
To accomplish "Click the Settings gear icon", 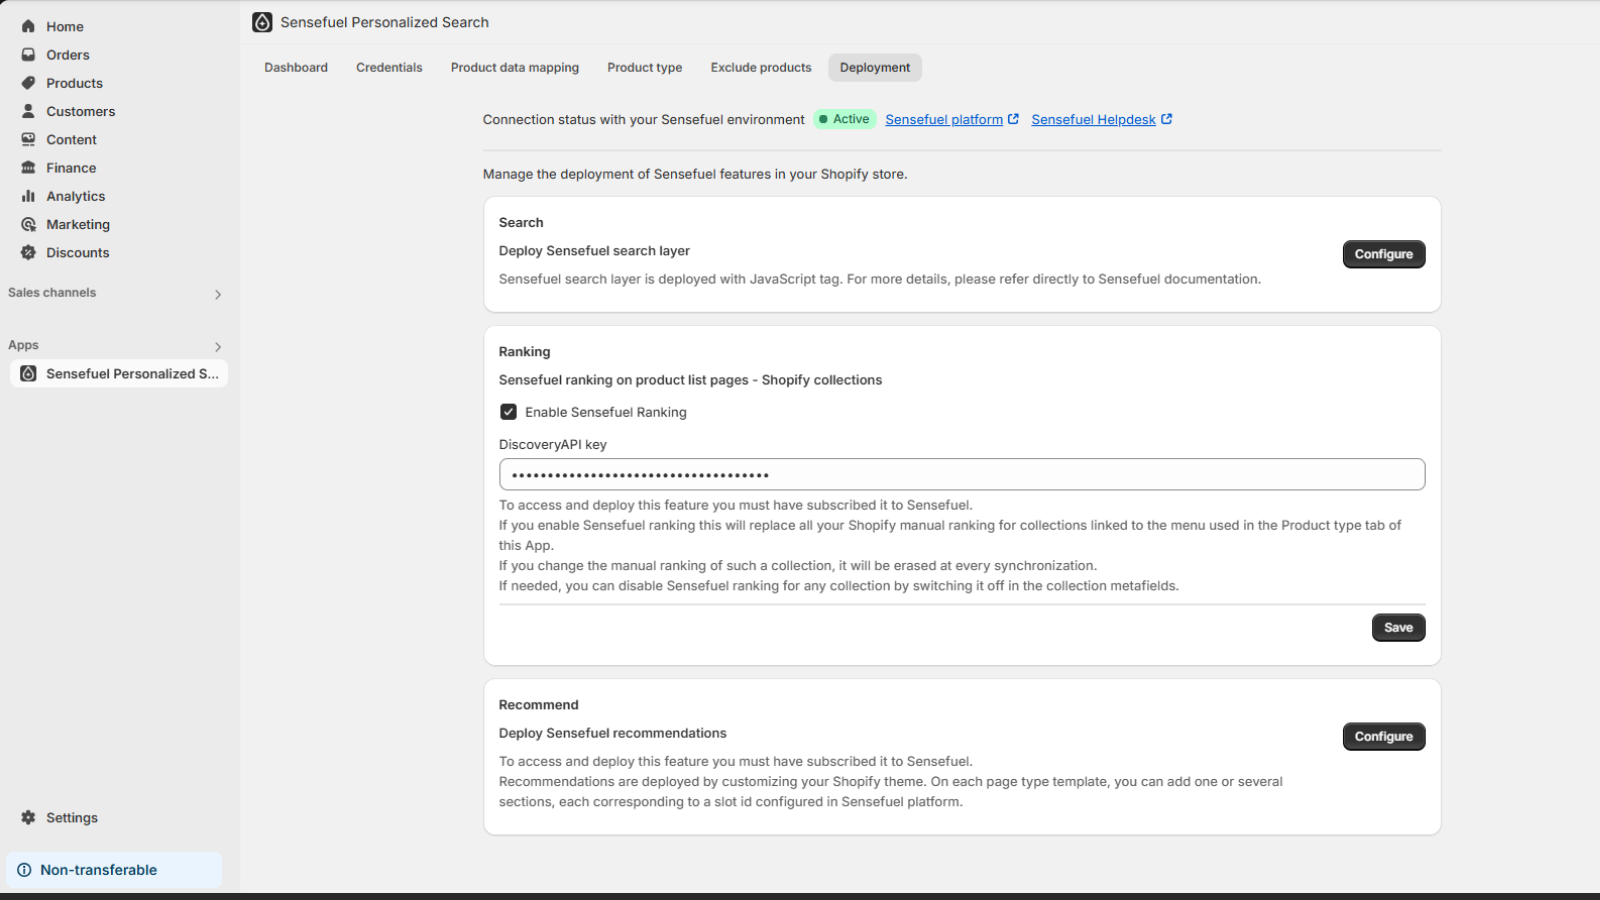I will (x=28, y=817).
